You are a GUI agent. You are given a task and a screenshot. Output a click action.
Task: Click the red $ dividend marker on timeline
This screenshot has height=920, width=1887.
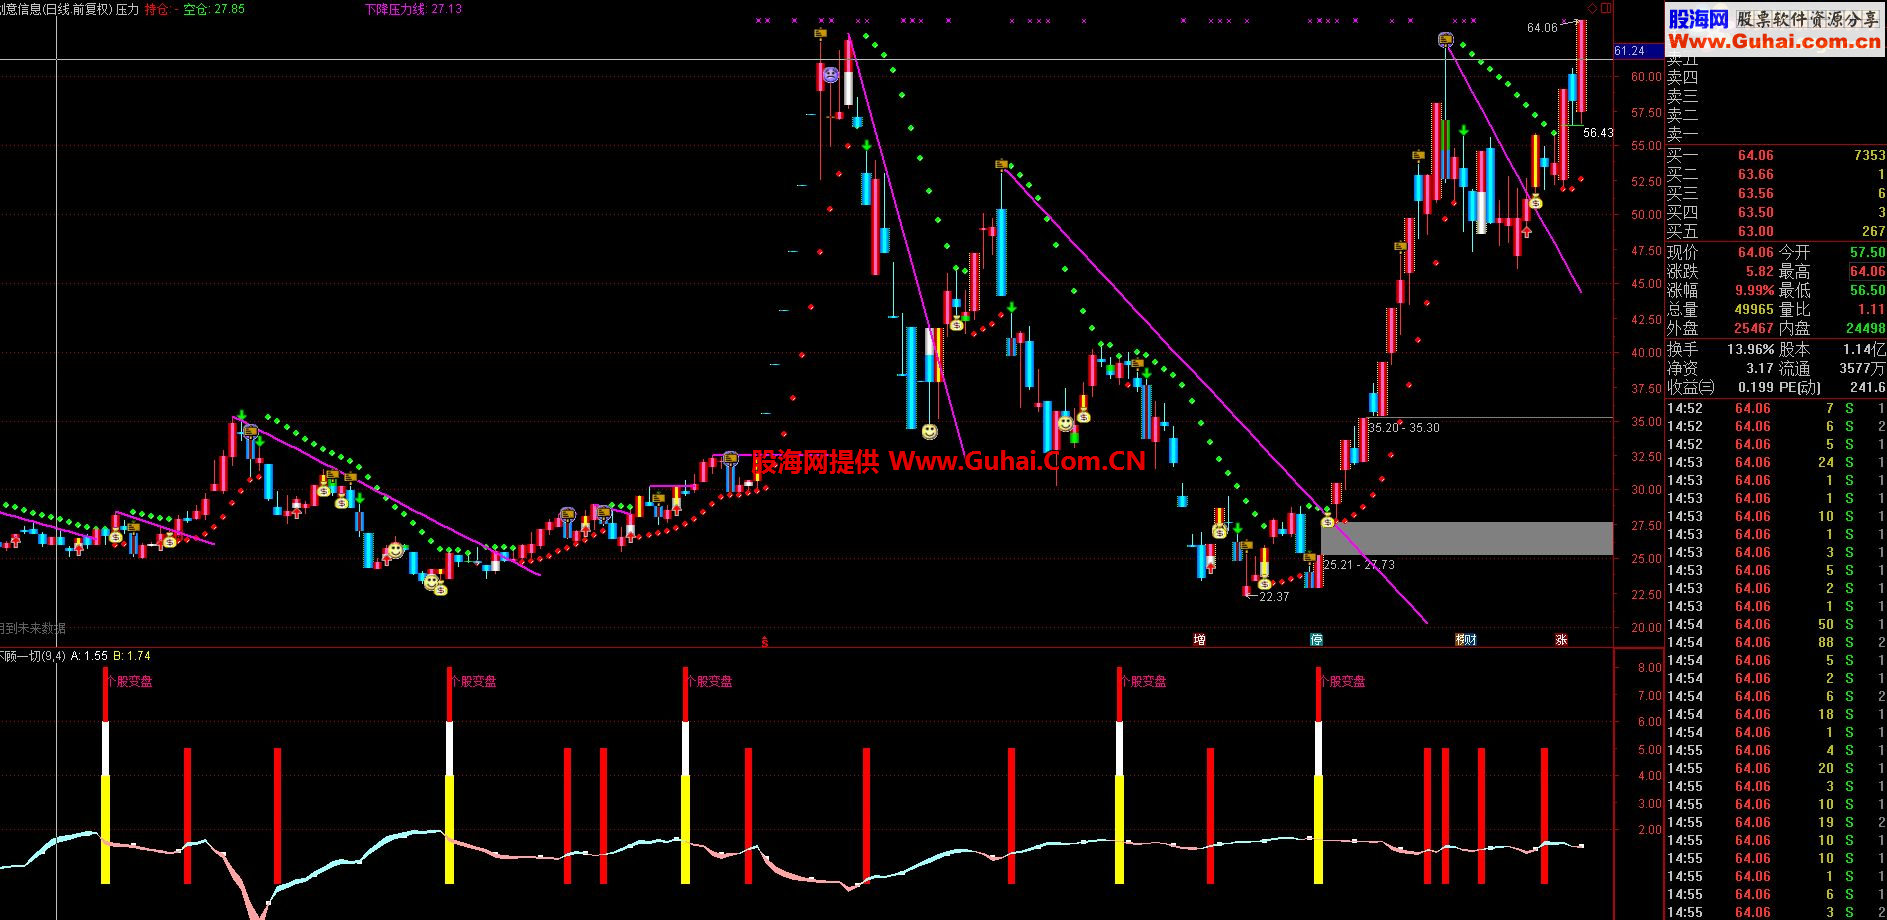(x=765, y=641)
